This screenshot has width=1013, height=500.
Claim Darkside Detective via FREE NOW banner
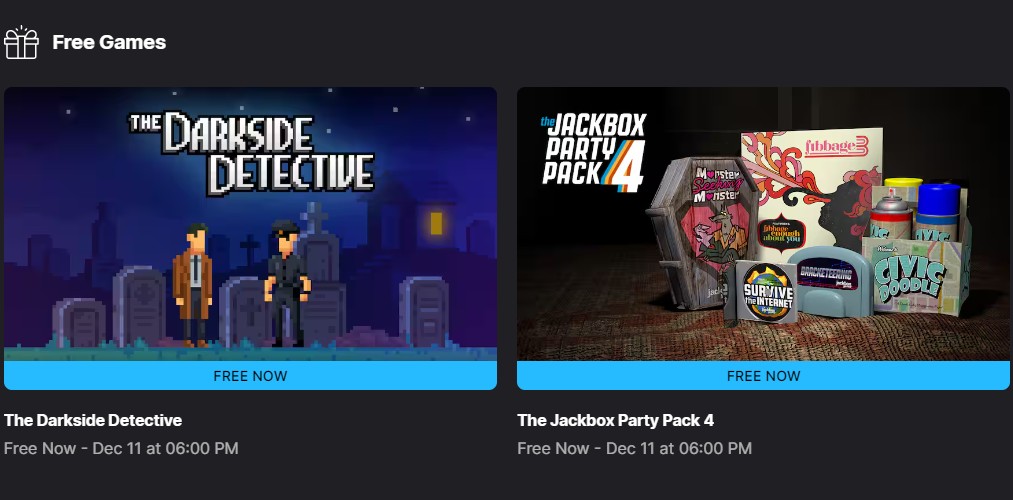[x=251, y=375]
